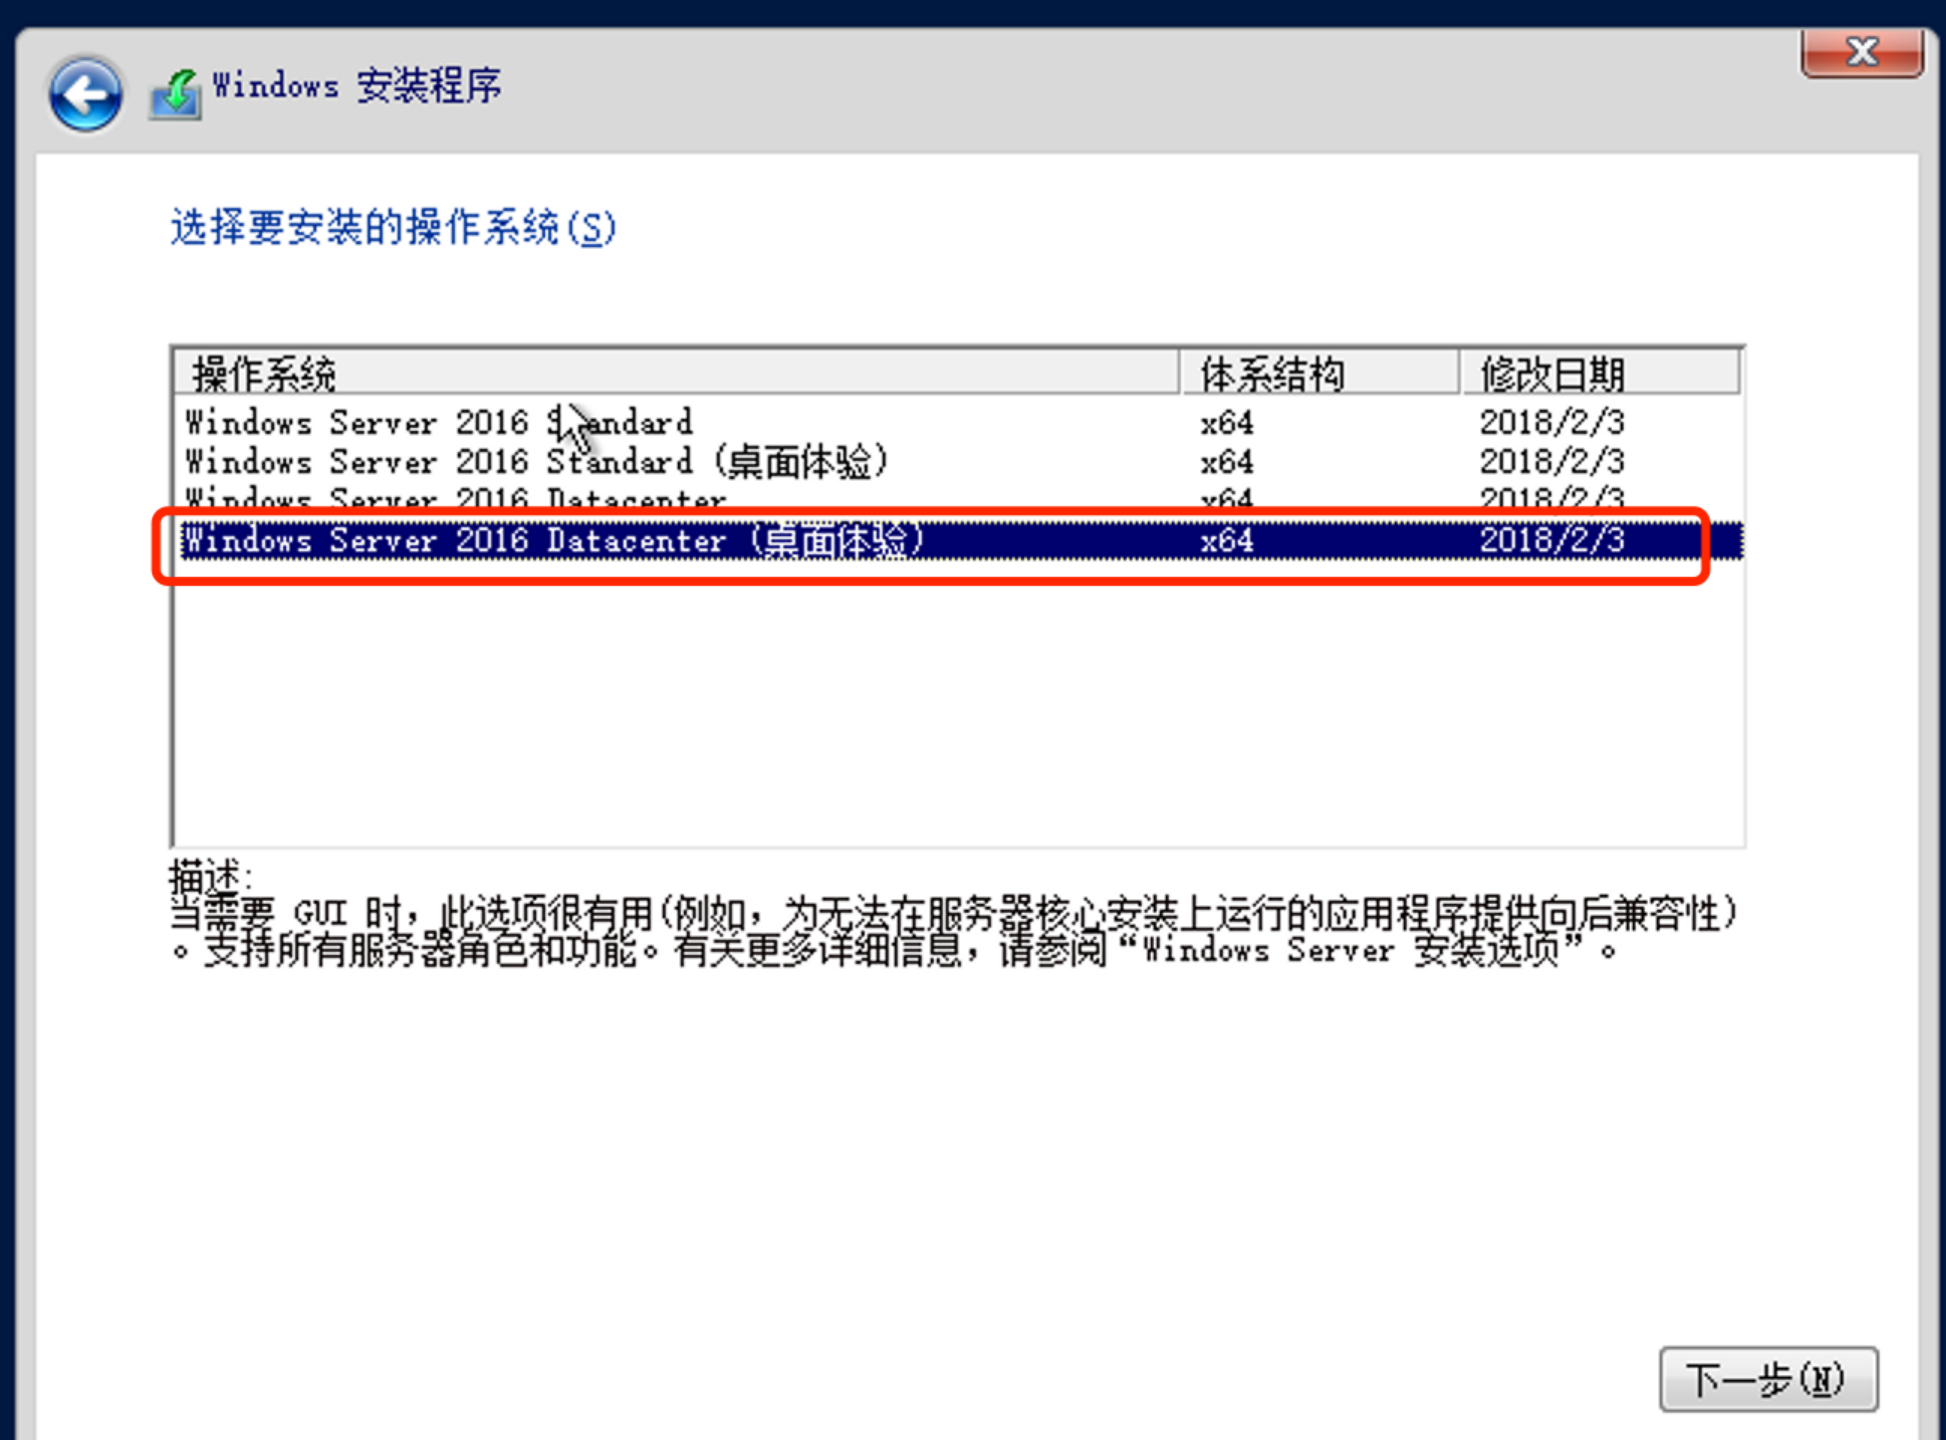Screen dimensions: 1946x1440
Task: Go back with the blue arrow button
Action: pos(86,95)
